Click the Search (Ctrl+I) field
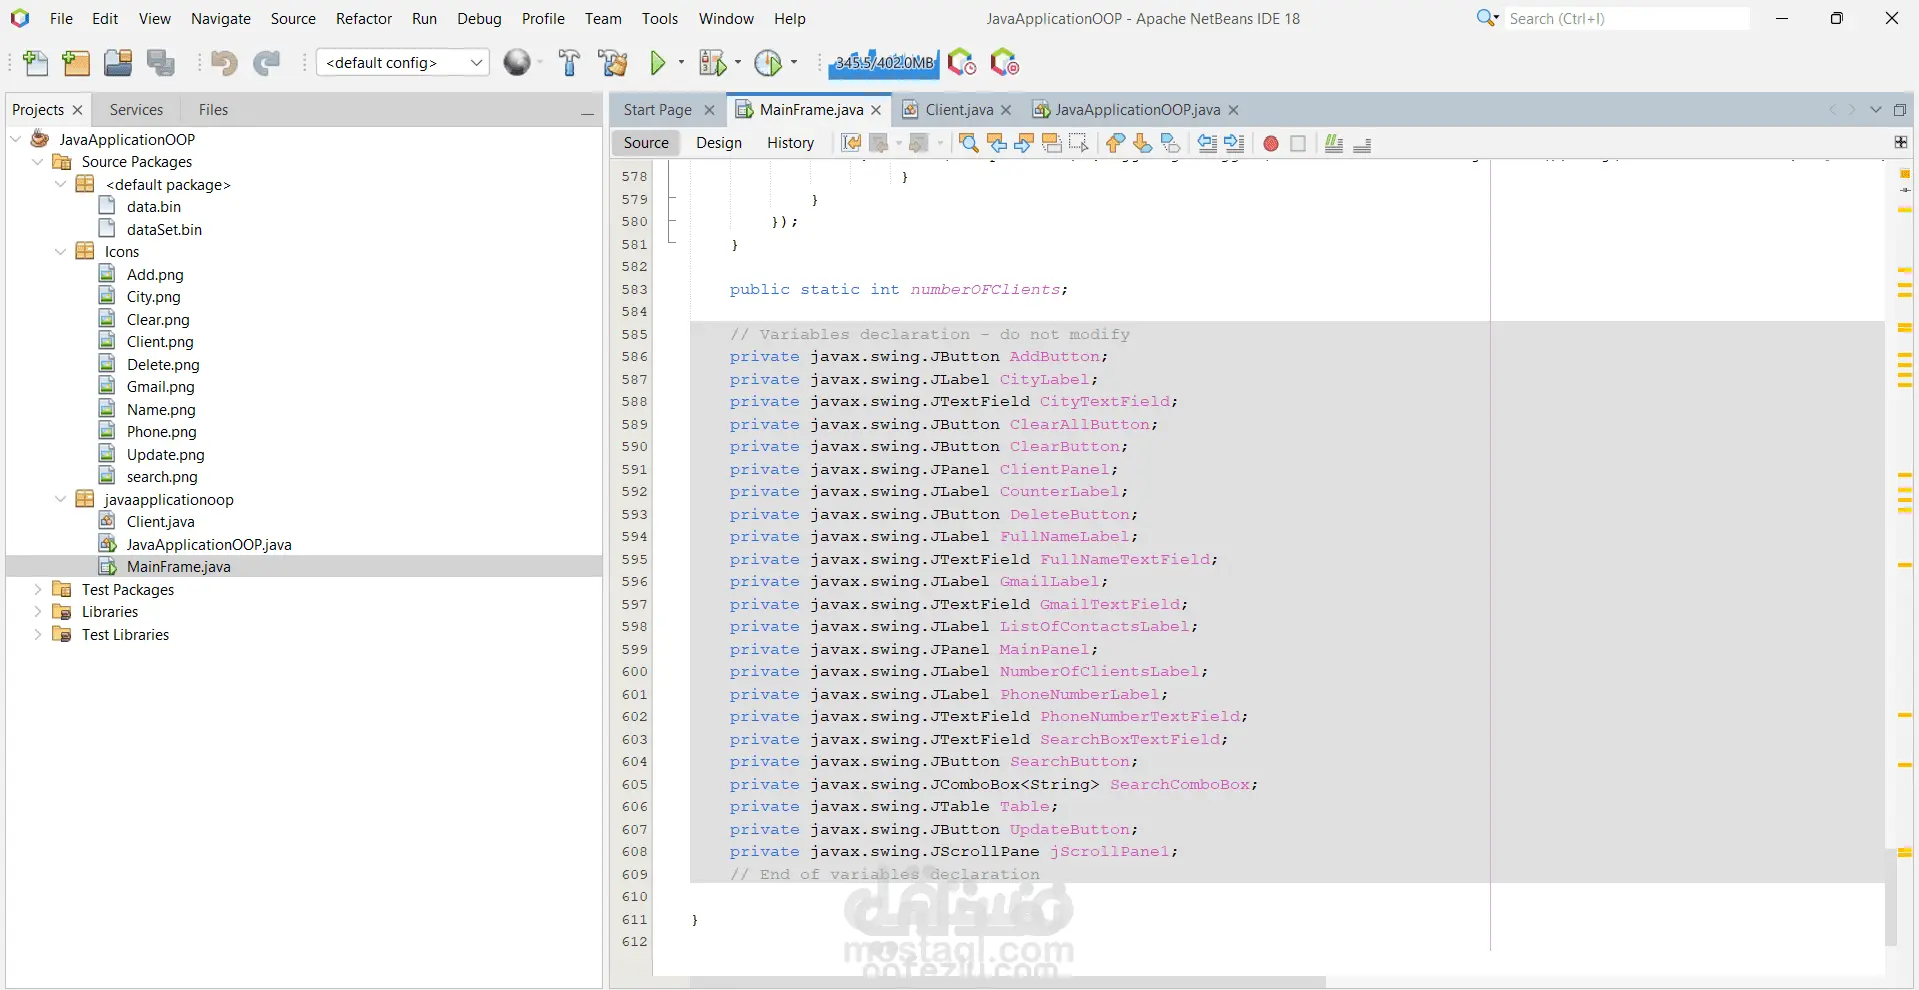 point(1626,18)
